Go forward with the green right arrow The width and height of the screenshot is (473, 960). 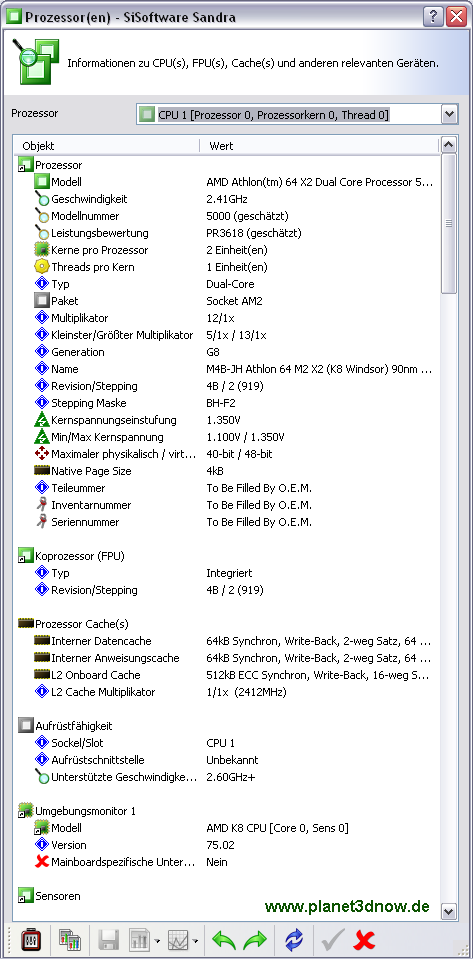point(255,939)
